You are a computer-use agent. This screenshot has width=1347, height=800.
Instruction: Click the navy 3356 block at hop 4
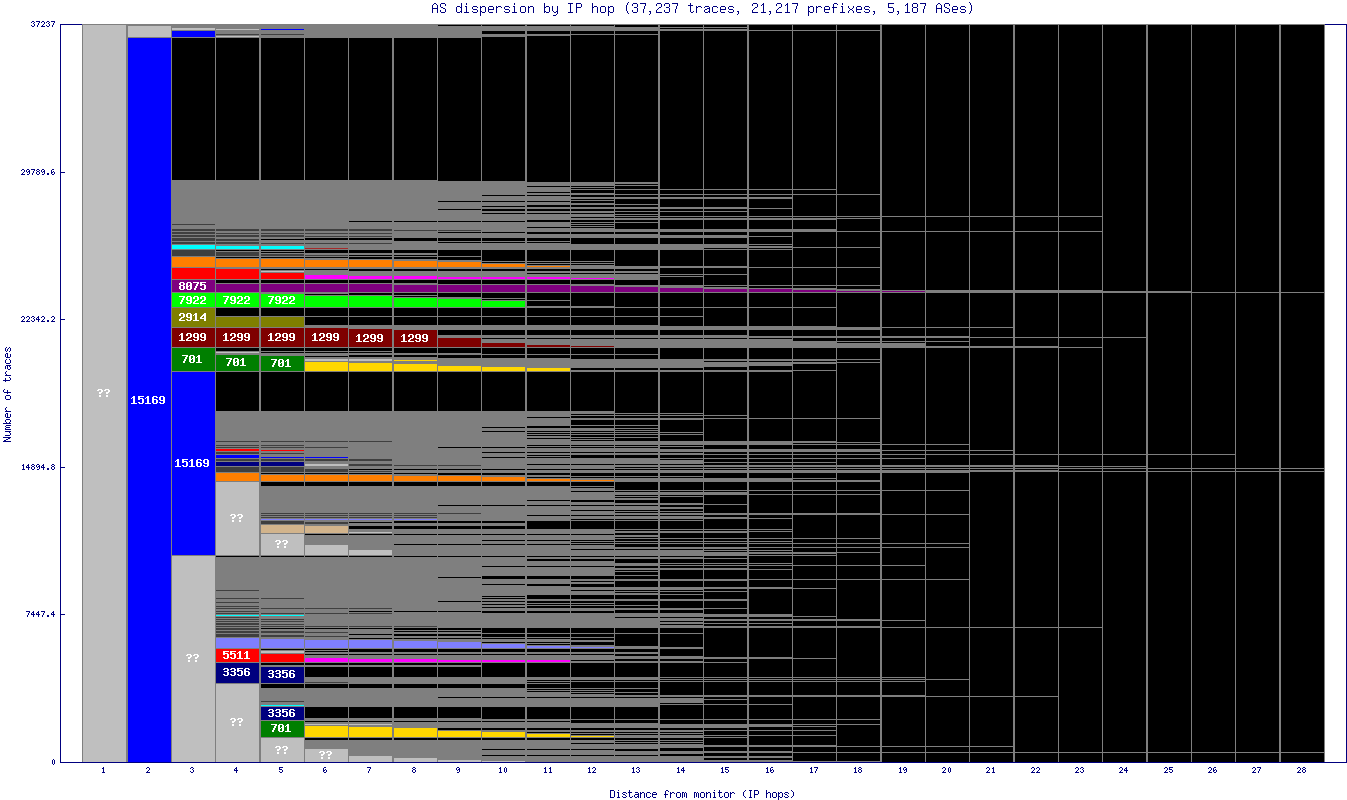click(x=237, y=673)
